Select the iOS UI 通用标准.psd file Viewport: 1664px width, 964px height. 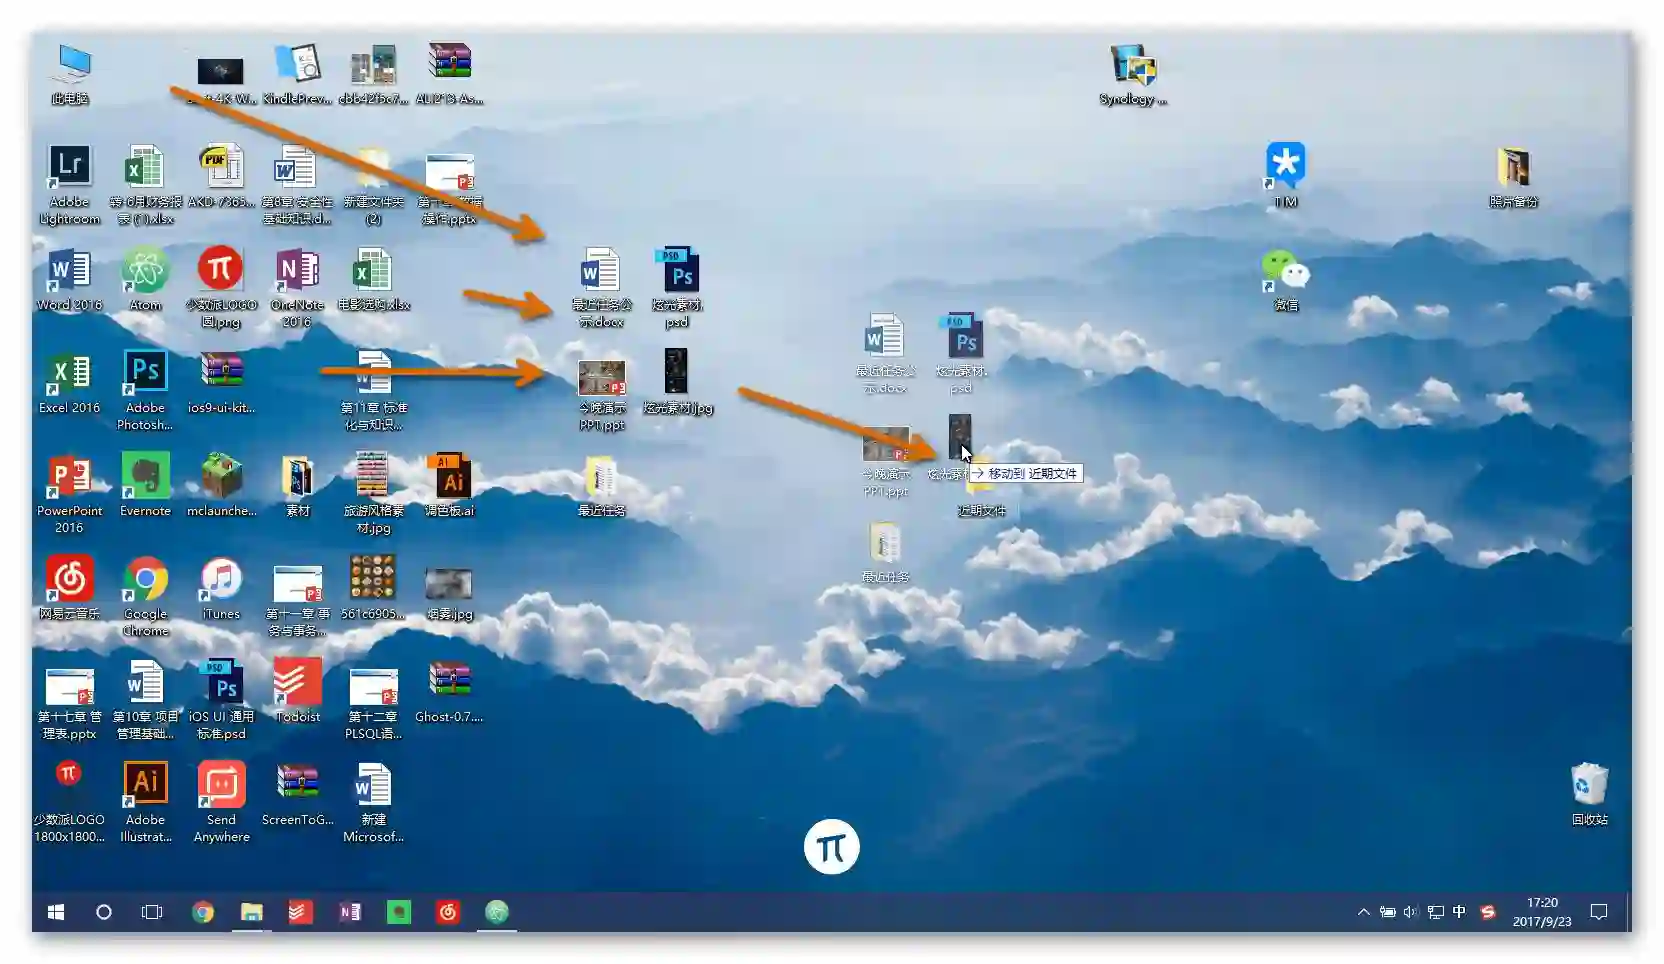click(221, 700)
